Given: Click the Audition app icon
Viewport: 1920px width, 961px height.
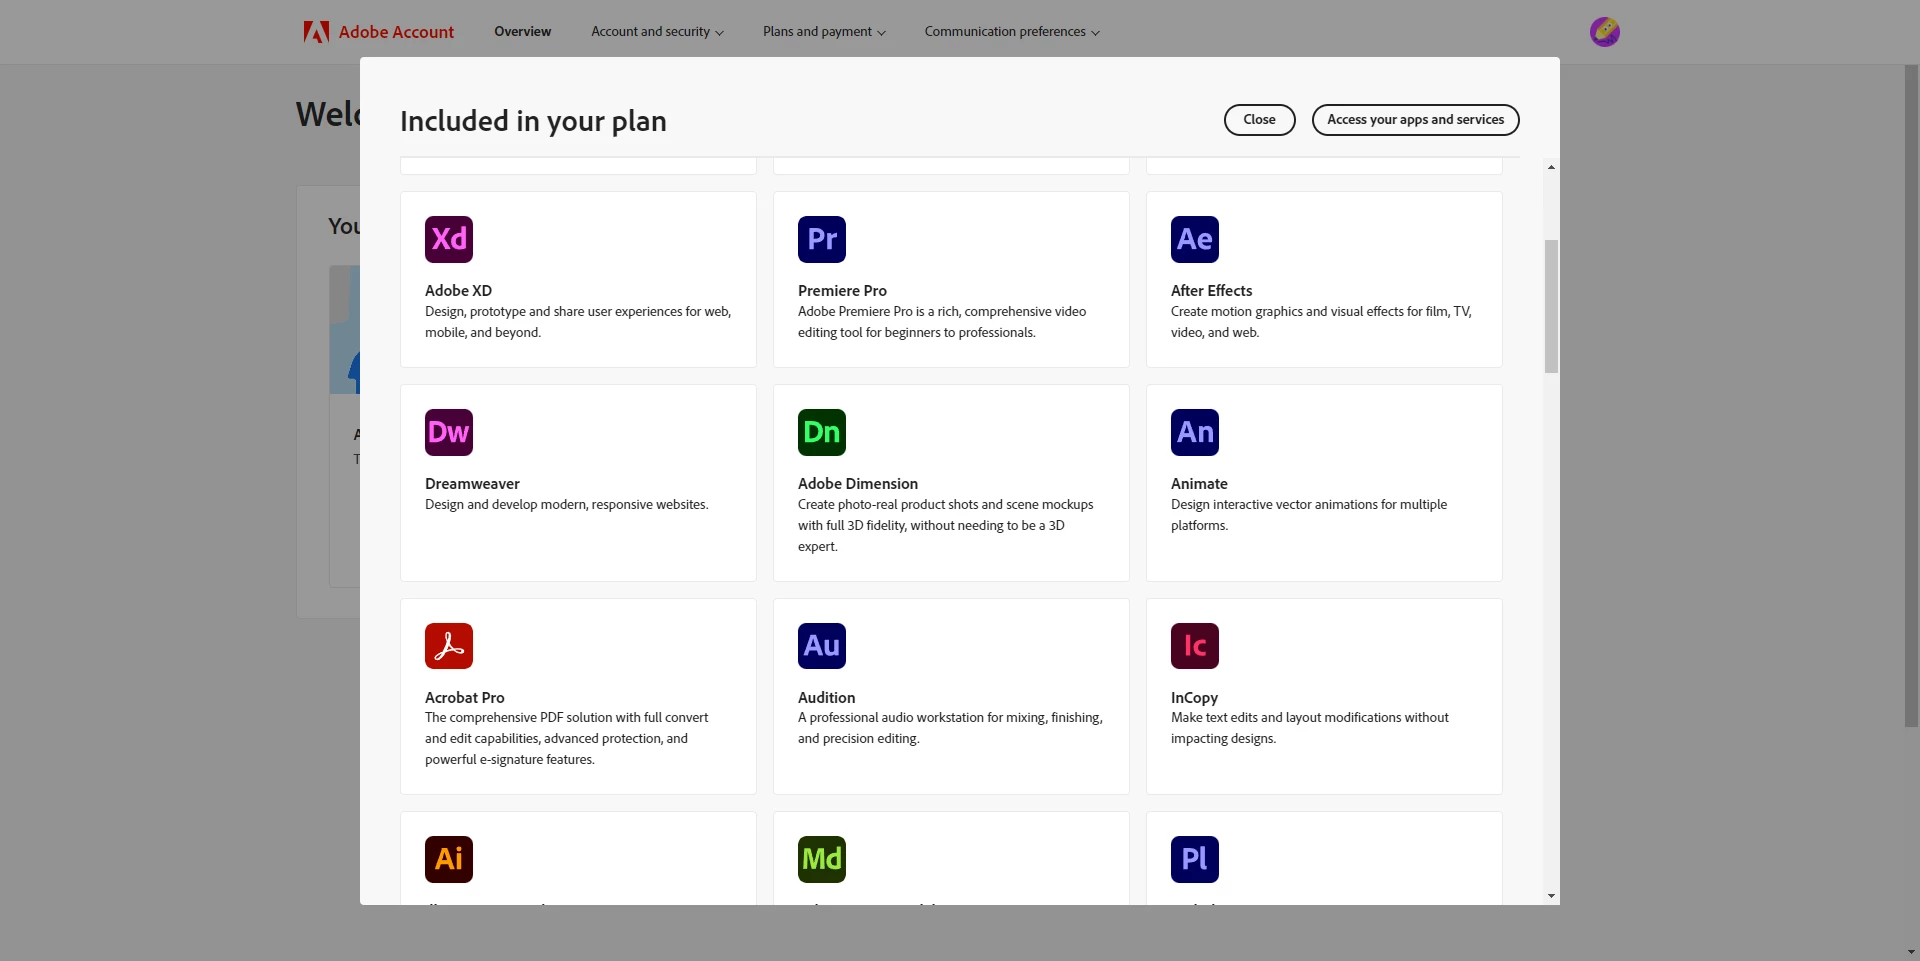Looking at the screenshot, I should click(x=822, y=646).
